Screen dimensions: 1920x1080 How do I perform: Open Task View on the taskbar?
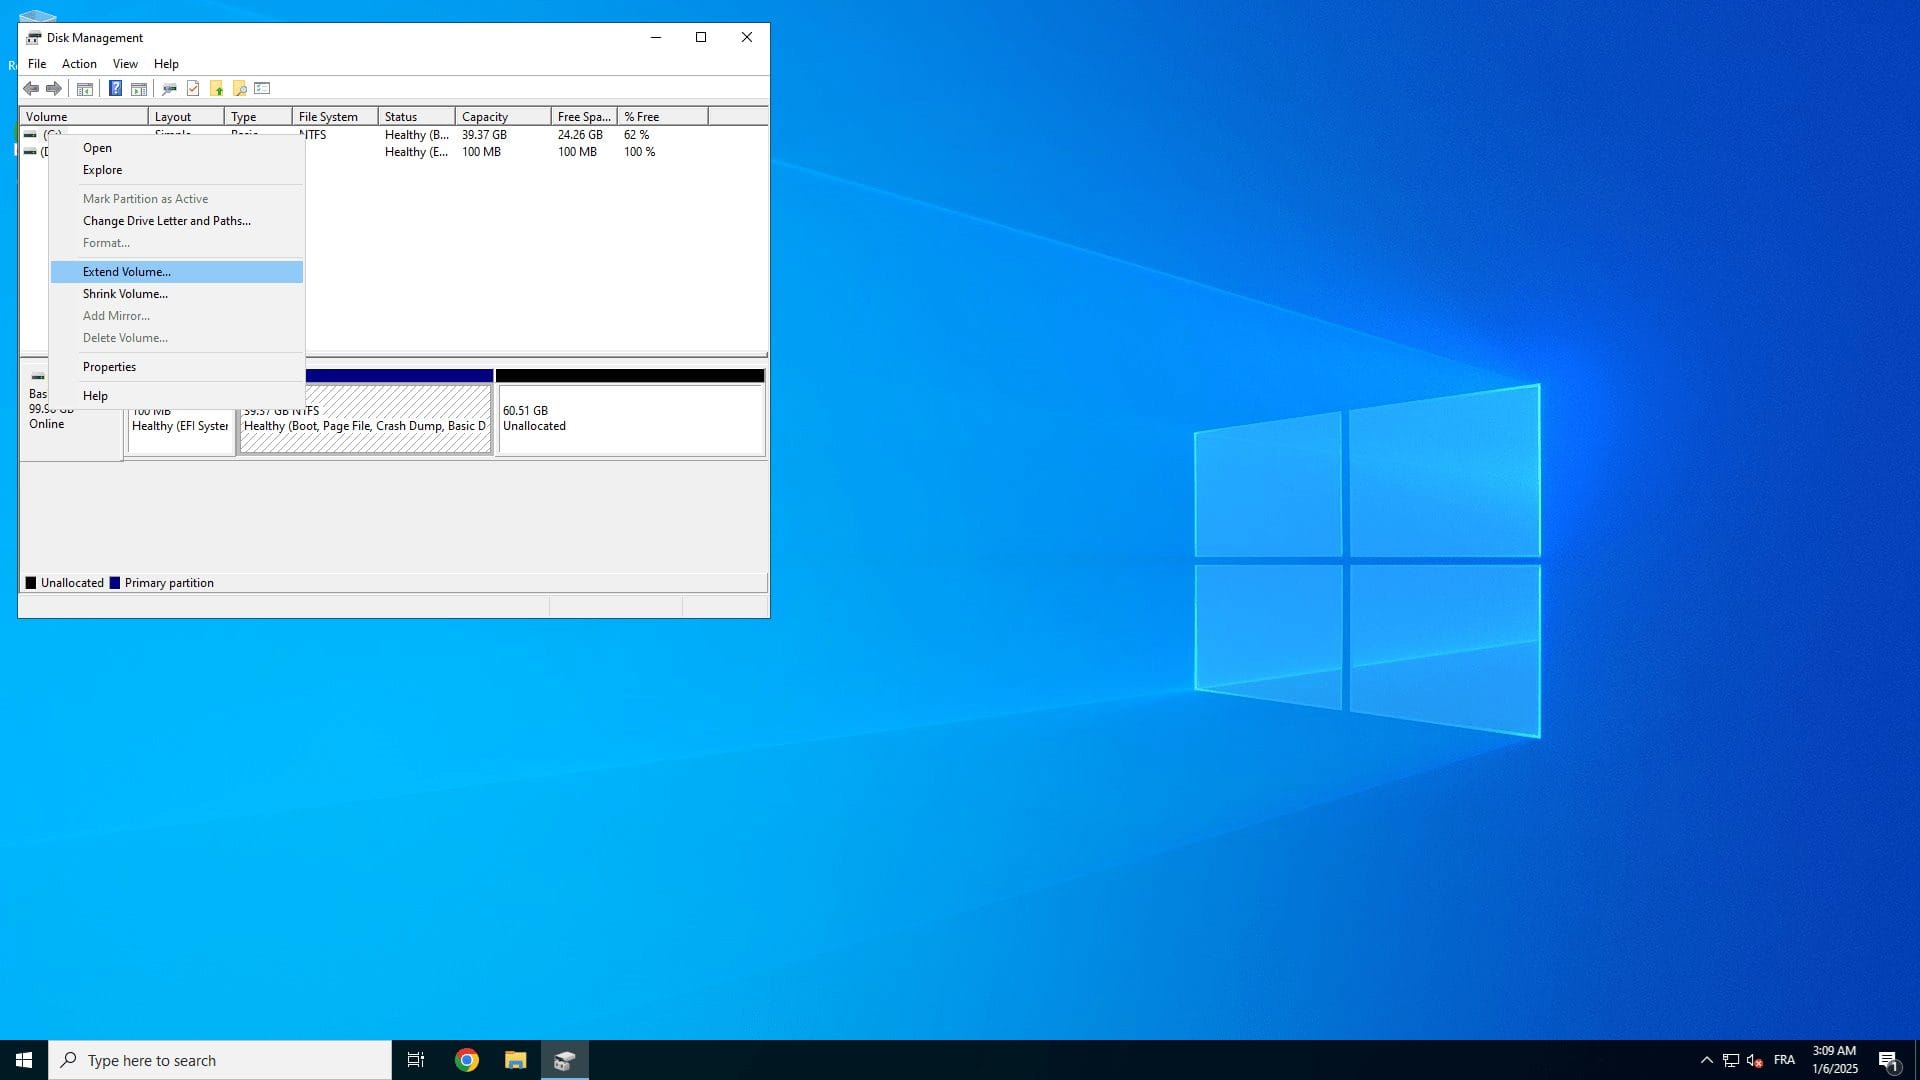coord(416,1060)
